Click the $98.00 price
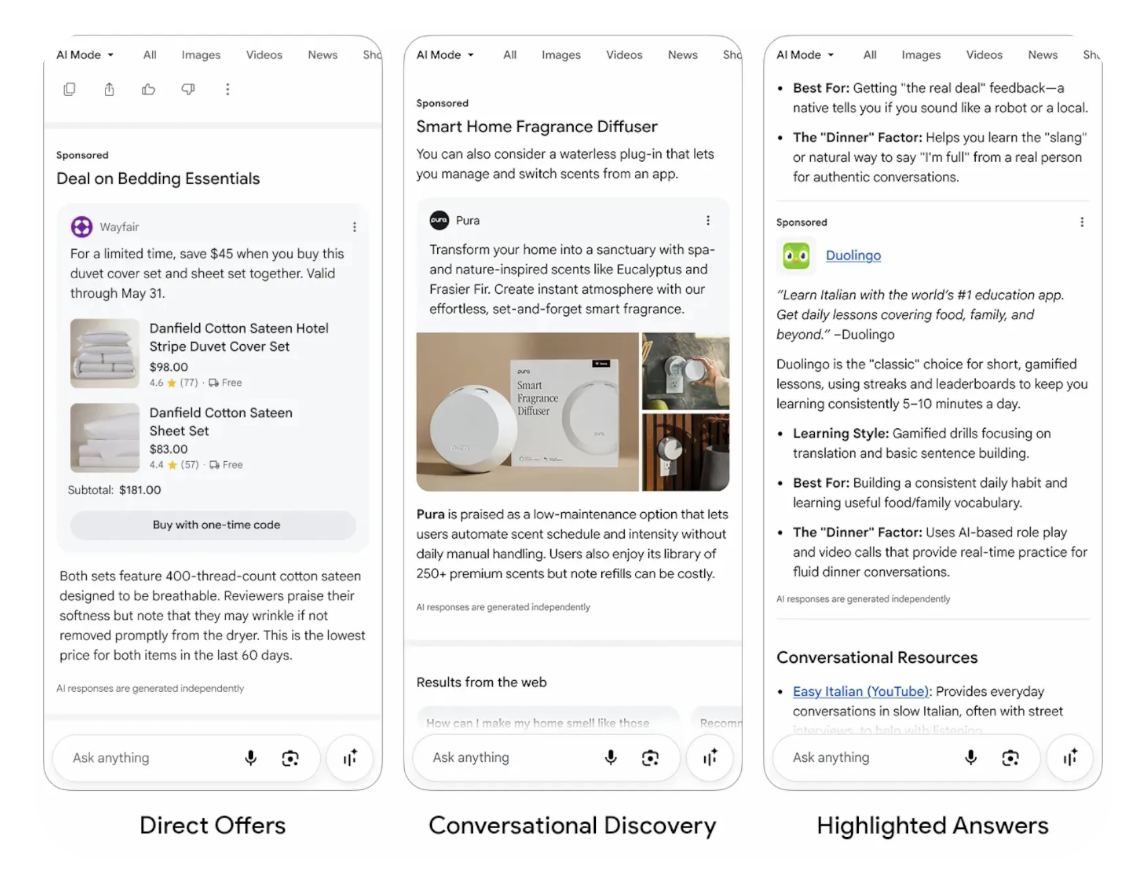 168,367
